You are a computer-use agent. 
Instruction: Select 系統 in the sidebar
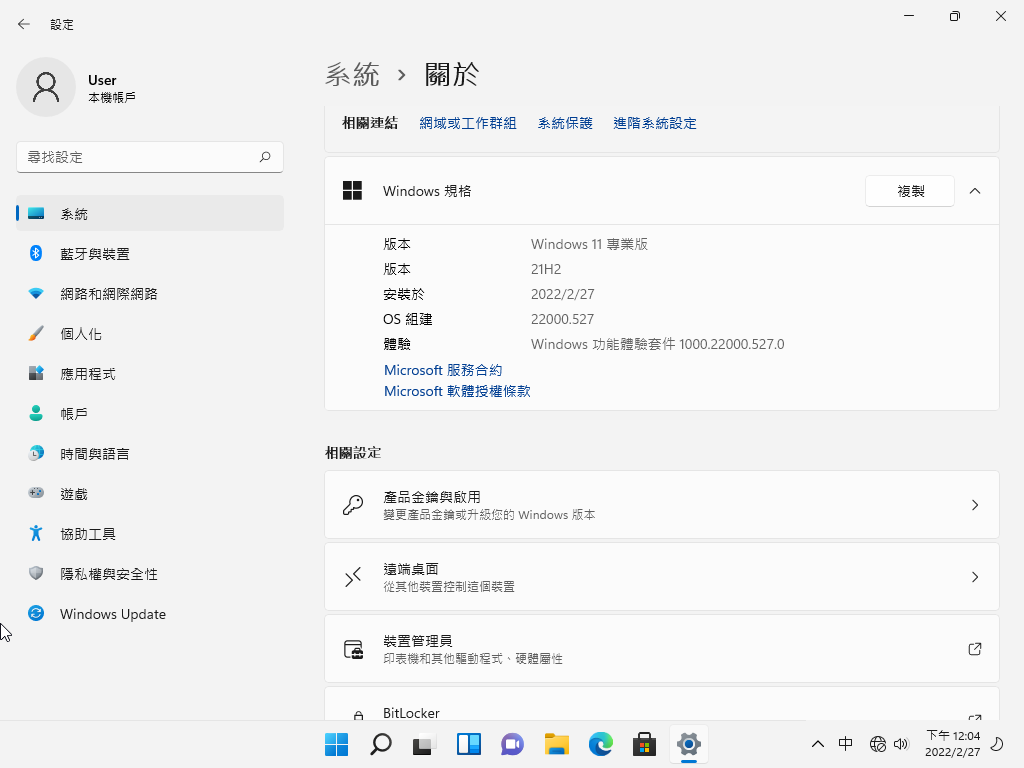150,214
